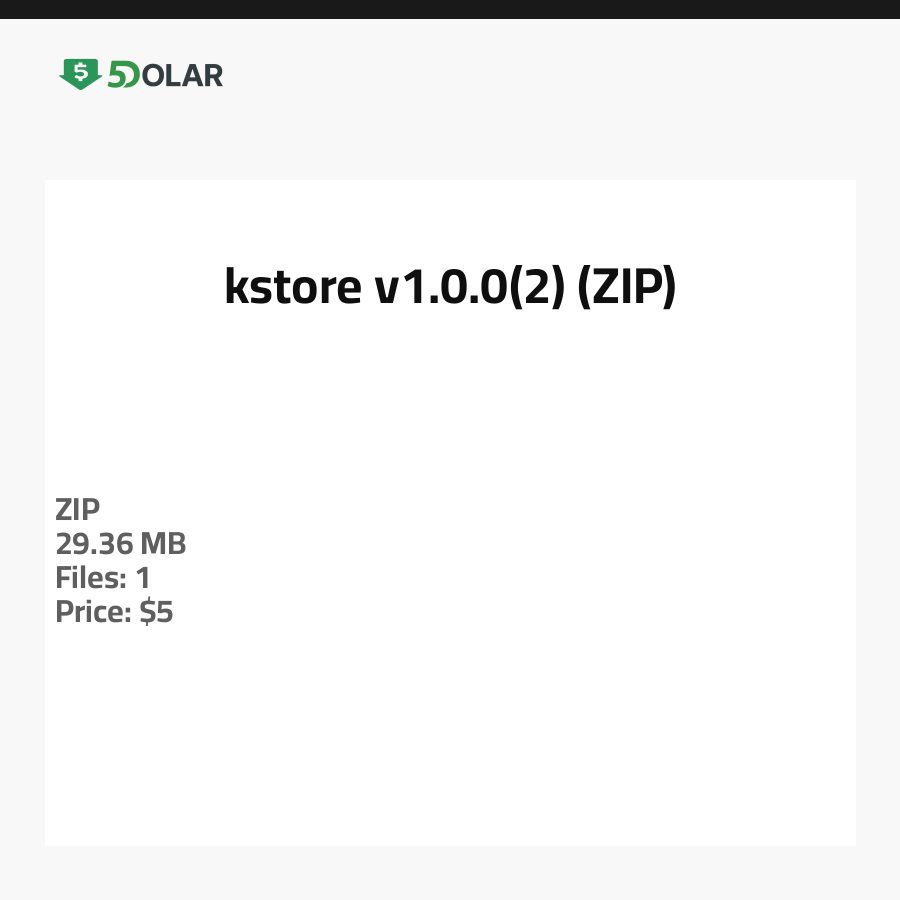
Task: Open the 5DOLAR home link text
Action: pyautogui.click(x=165, y=75)
